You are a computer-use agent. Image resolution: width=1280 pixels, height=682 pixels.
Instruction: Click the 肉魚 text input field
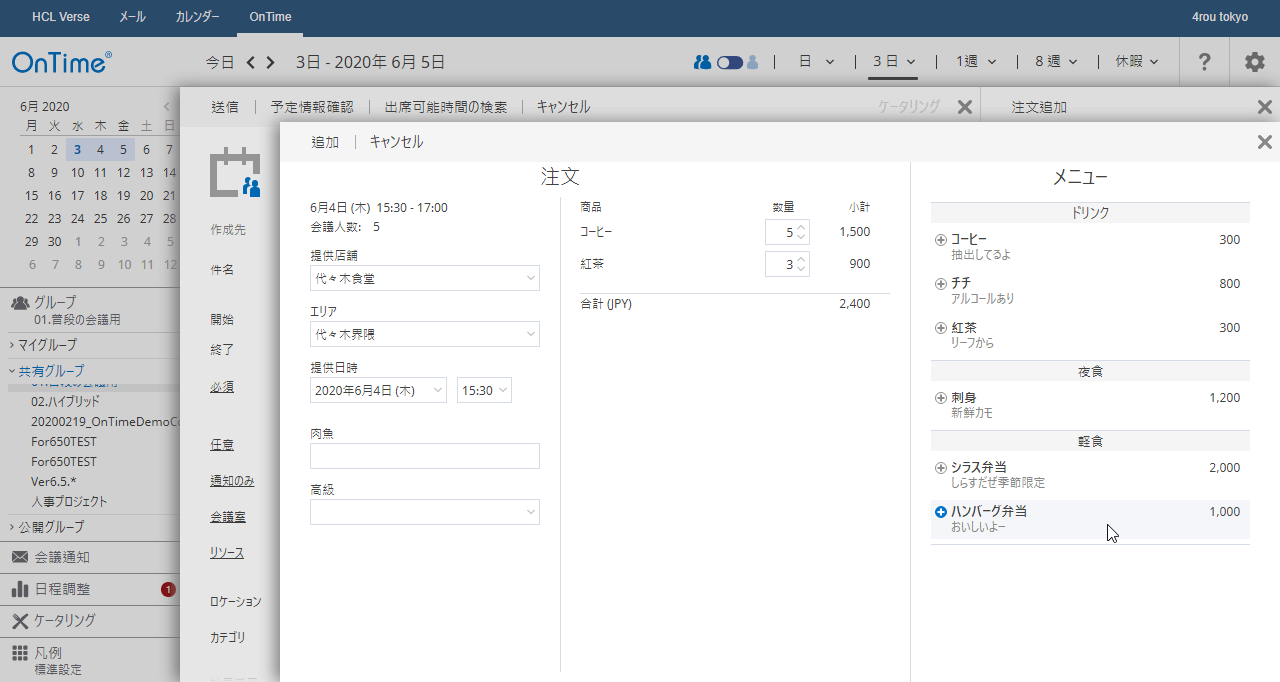(424, 456)
